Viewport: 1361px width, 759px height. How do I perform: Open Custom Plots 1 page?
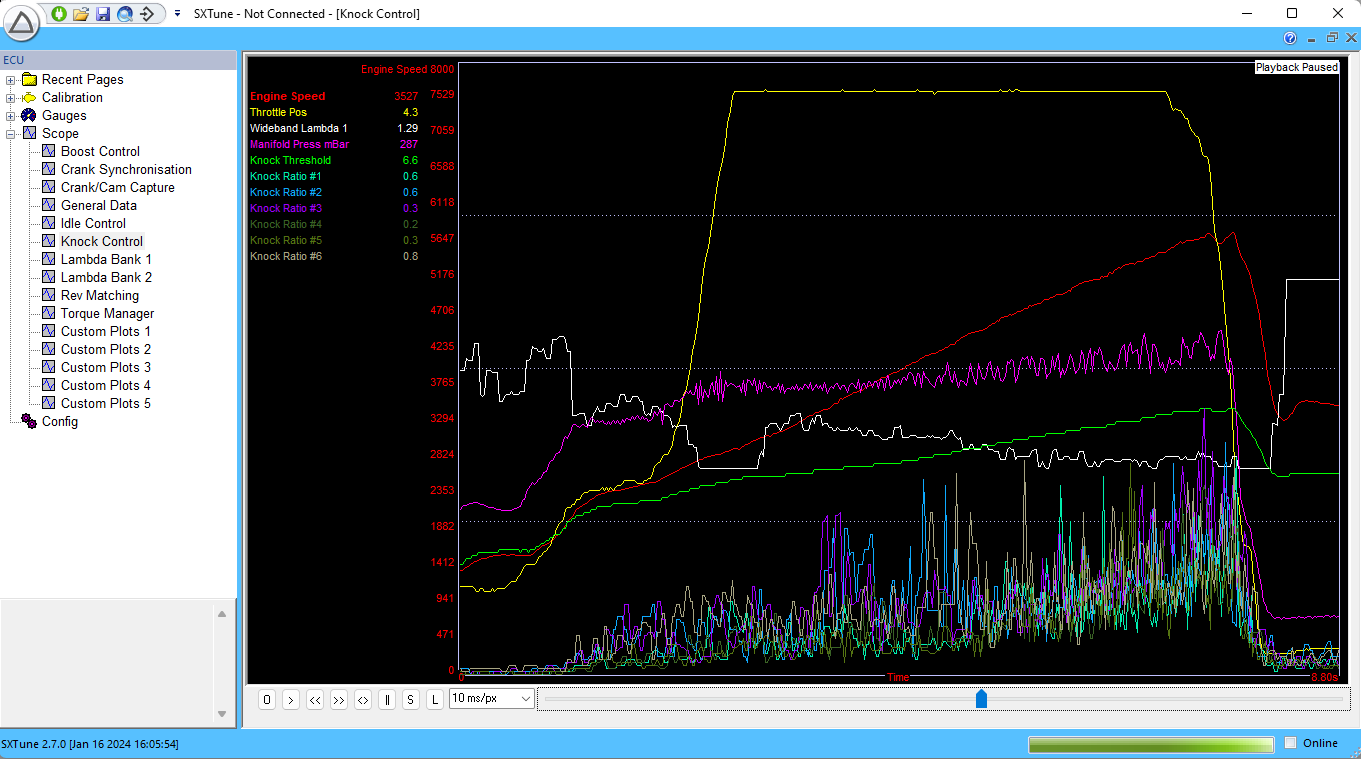(x=106, y=332)
